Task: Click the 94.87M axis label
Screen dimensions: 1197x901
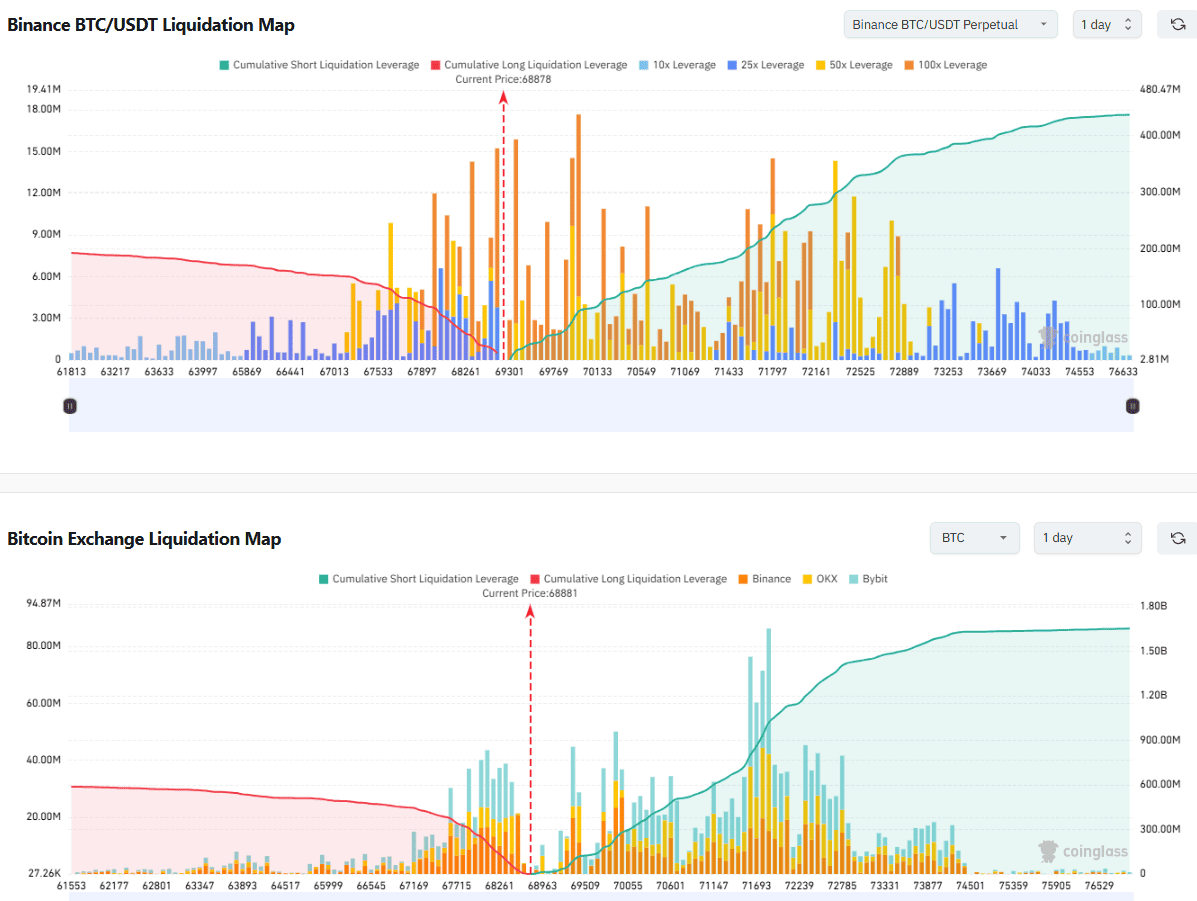Action: point(44,603)
